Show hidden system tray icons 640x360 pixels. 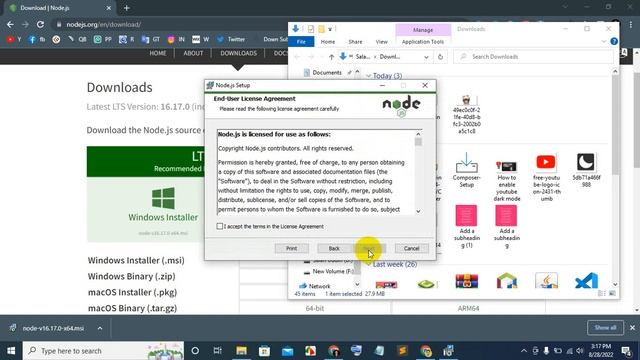point(524,351)
